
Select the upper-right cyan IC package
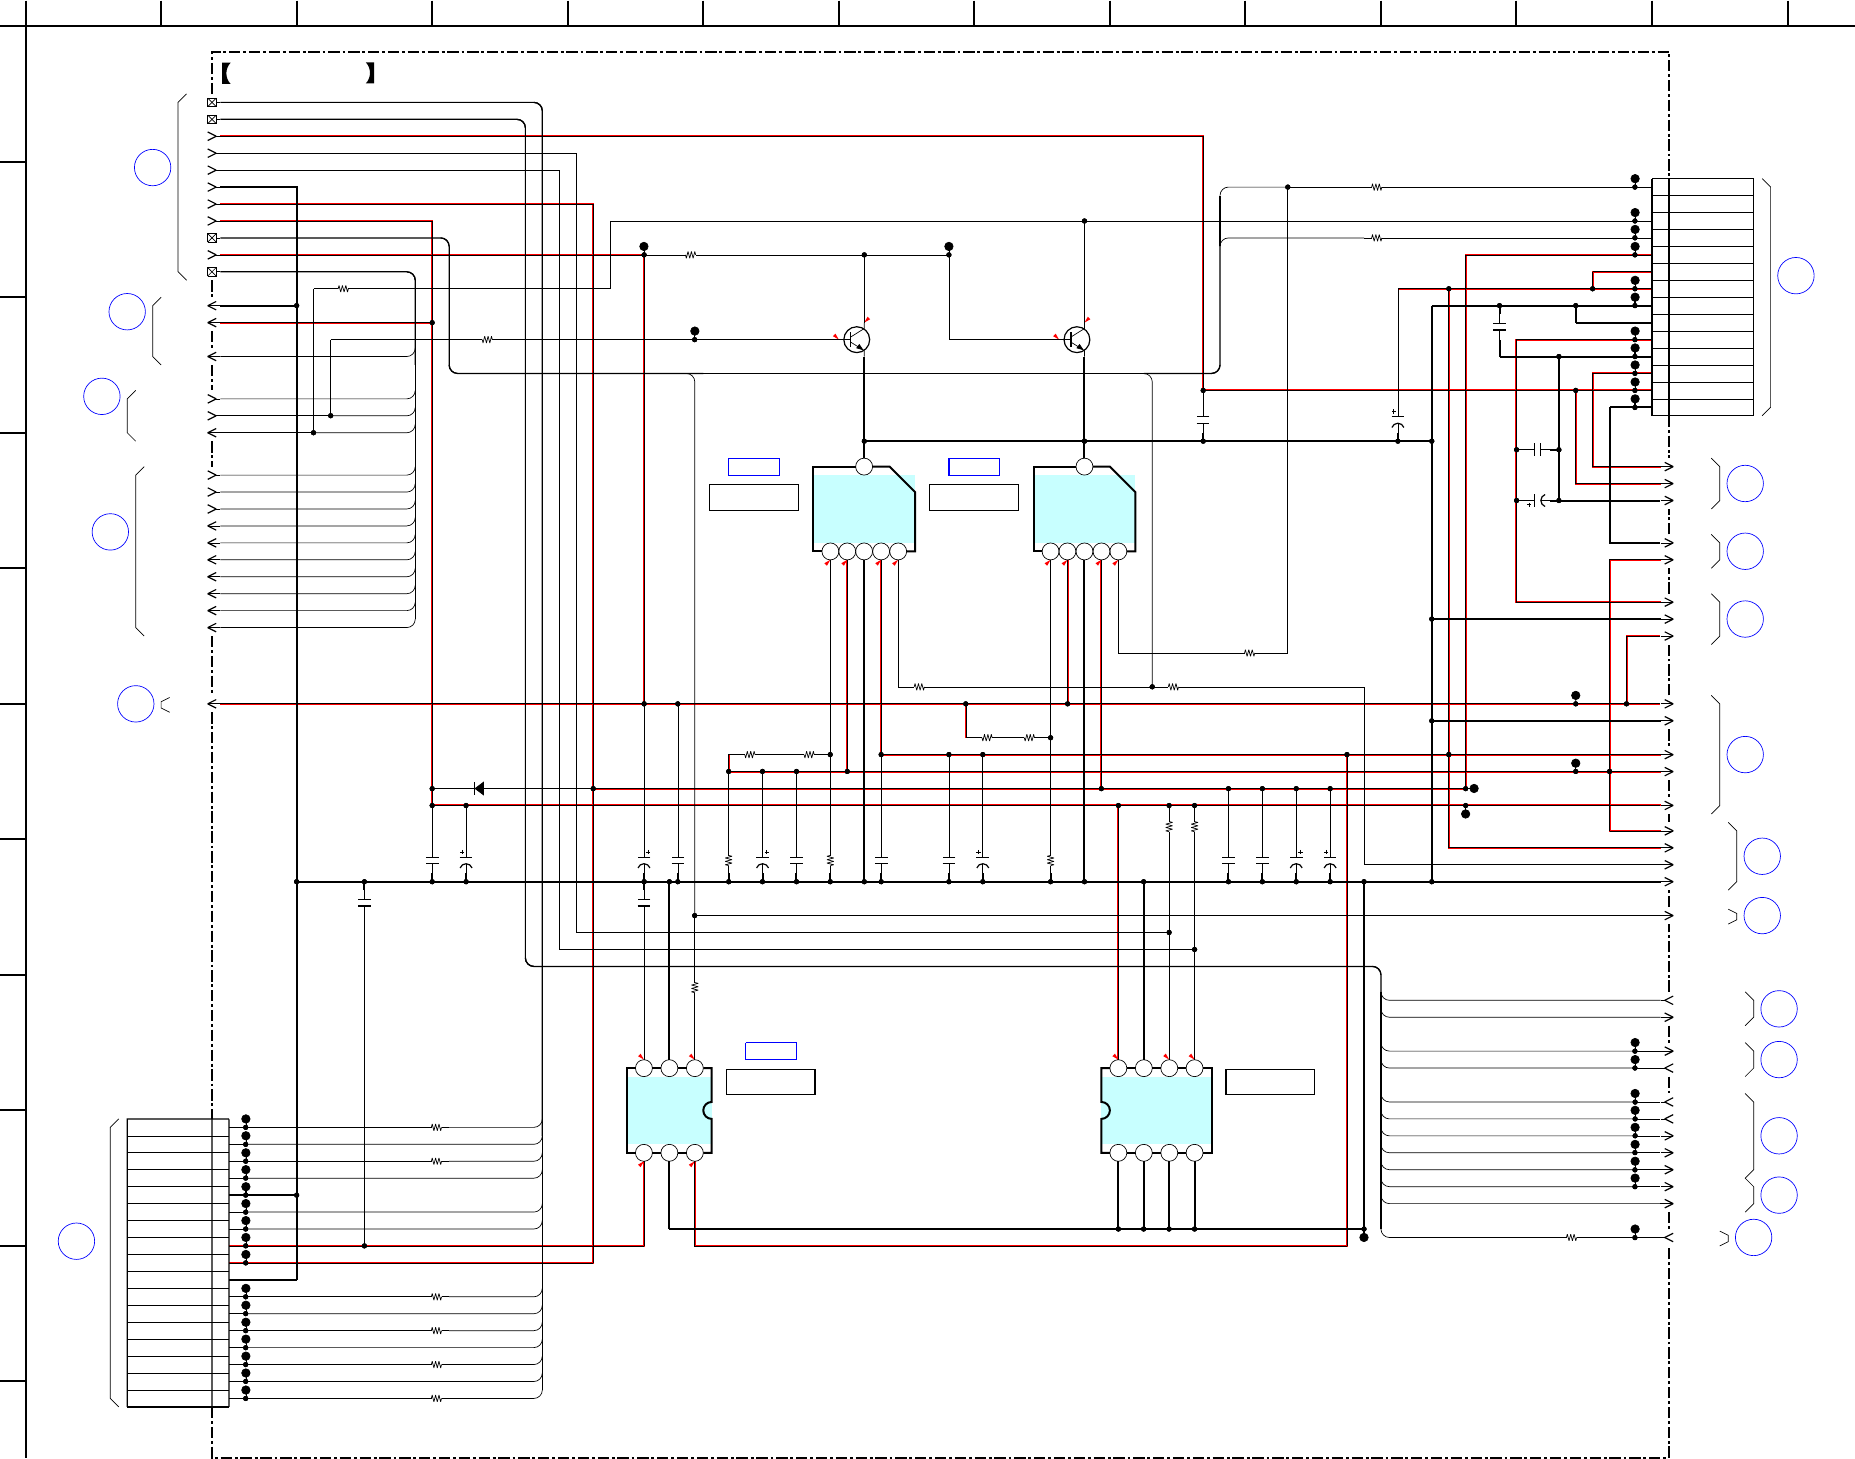1084,510
